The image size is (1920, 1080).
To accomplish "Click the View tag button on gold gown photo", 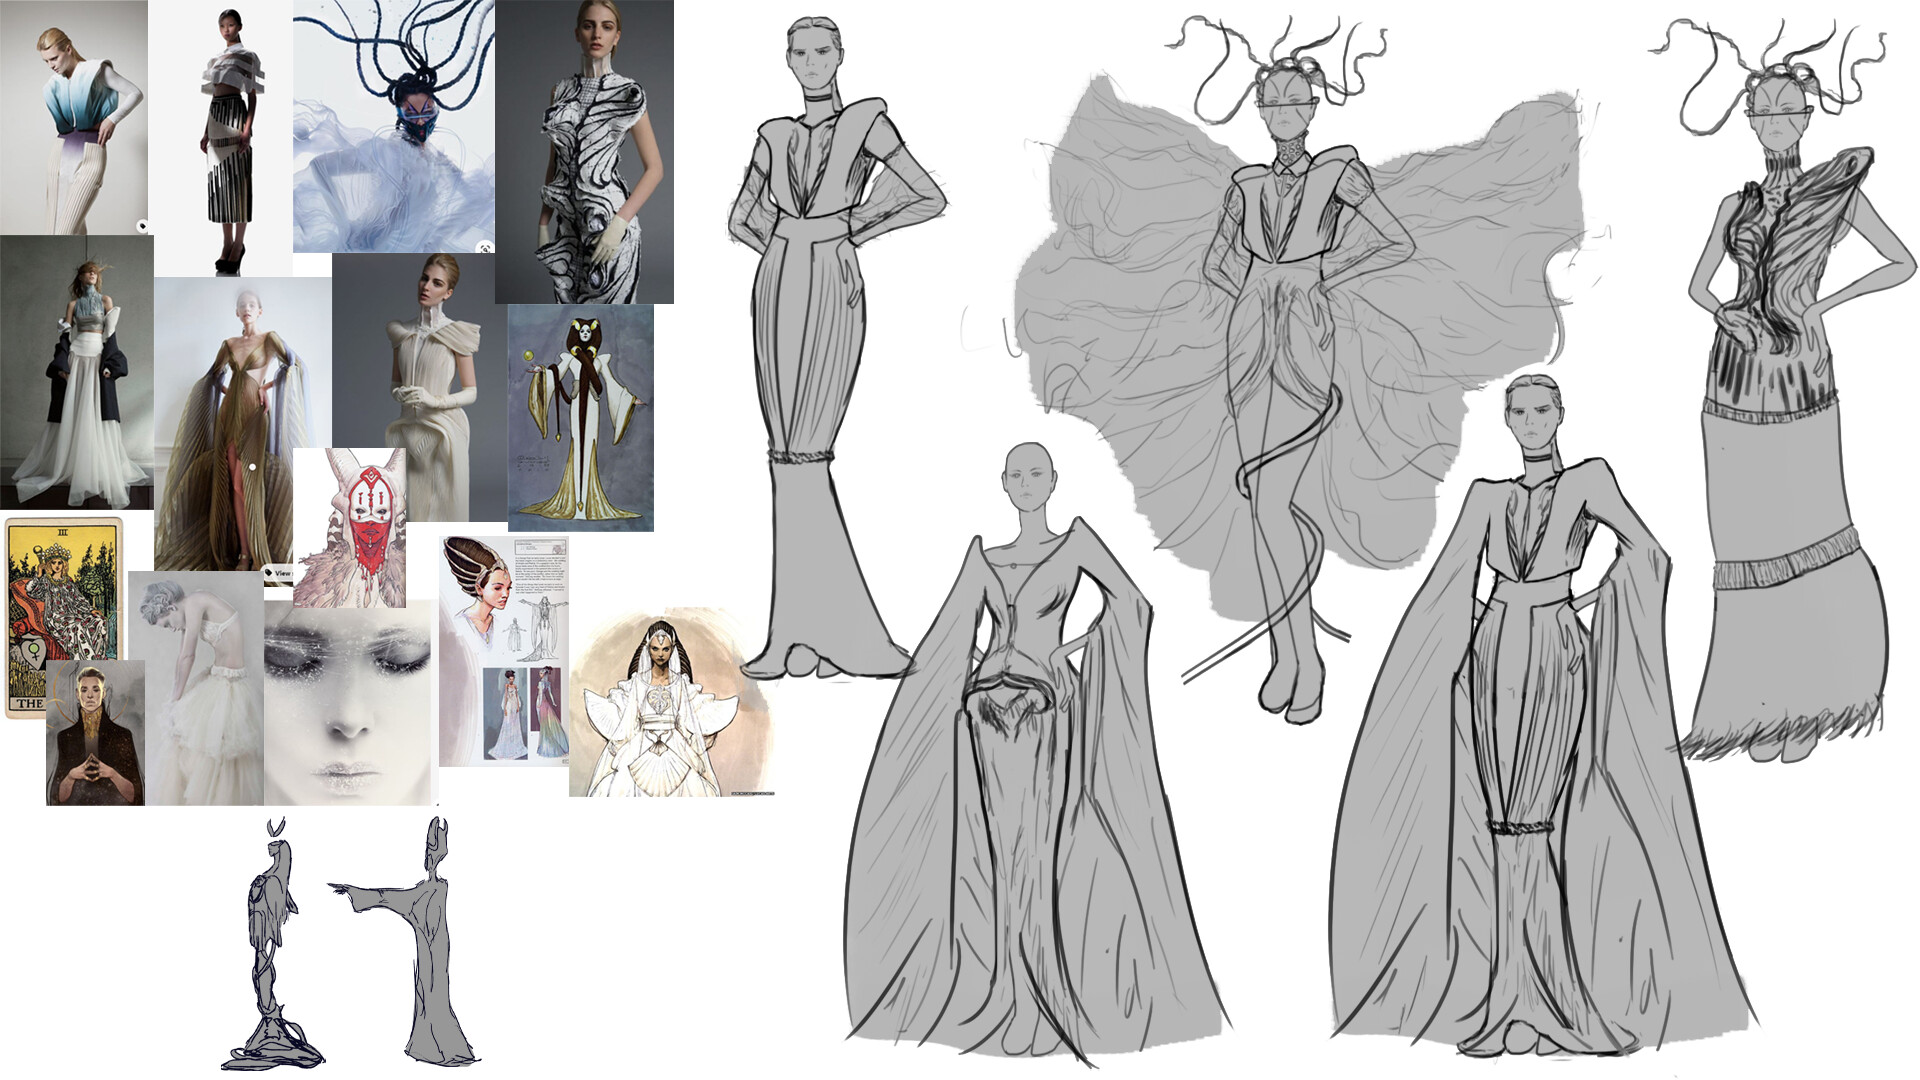I will 278,573.
